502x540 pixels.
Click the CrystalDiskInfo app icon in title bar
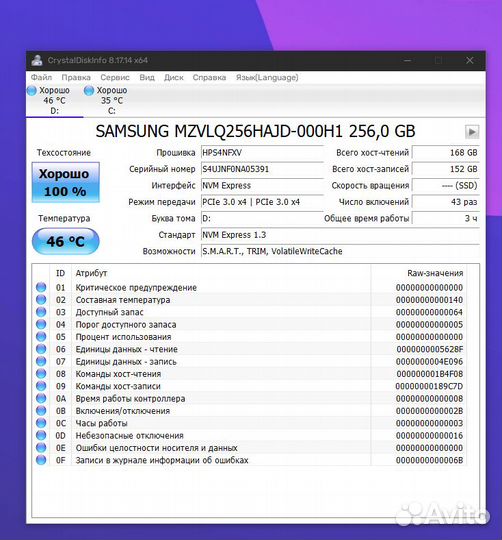click(x=37, y=60)
